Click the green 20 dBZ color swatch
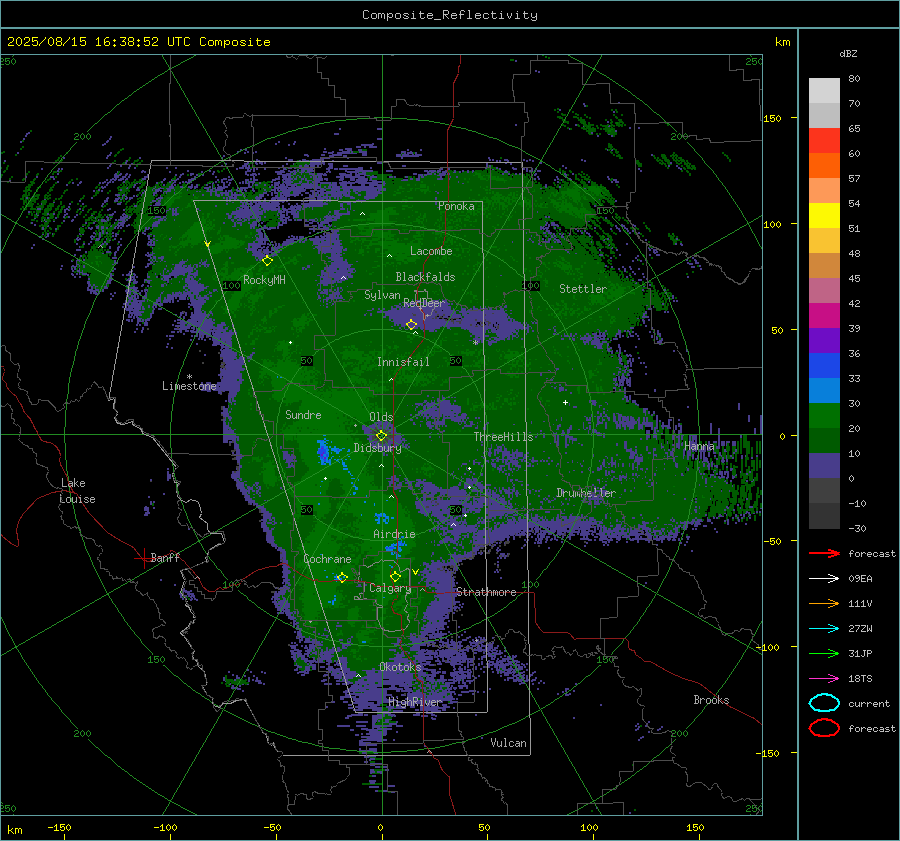Screen dimensions: 900x841 (824, 416)
